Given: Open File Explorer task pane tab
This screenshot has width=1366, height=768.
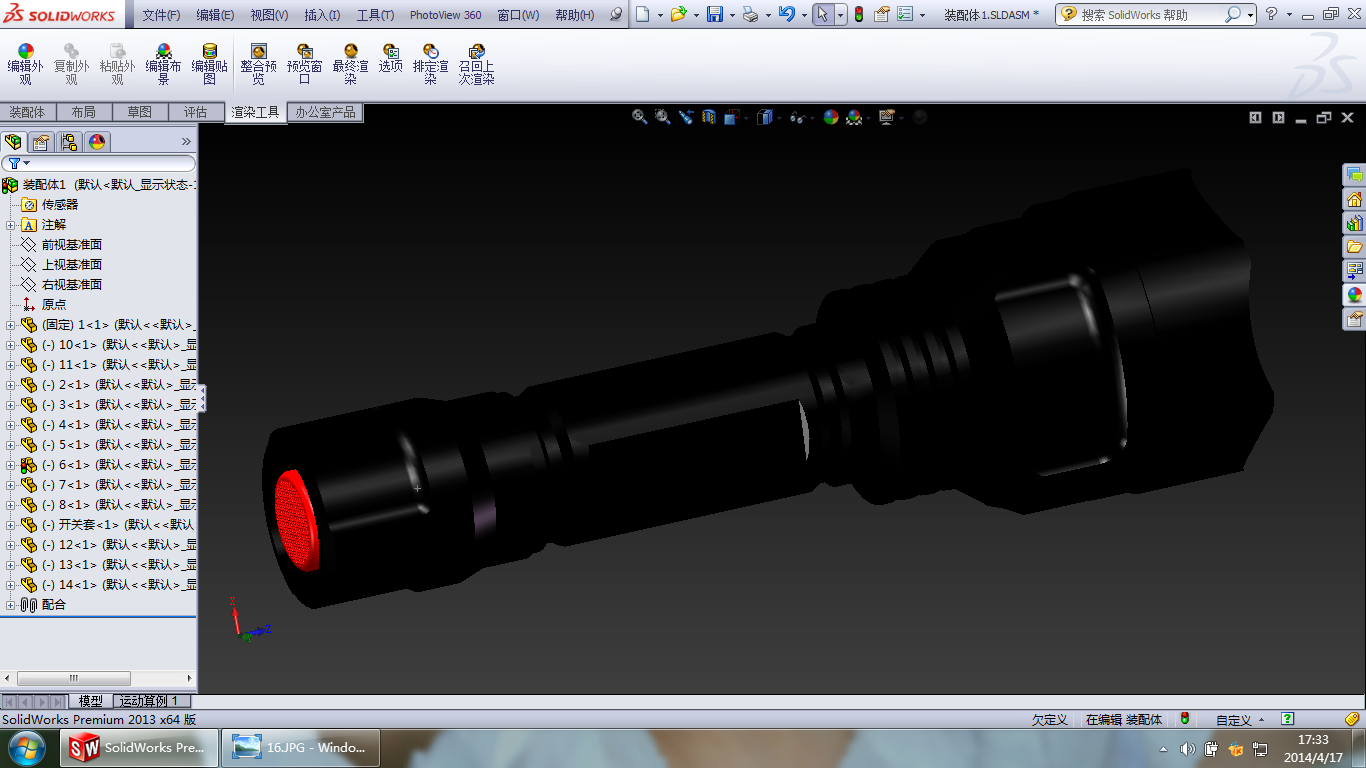Looking at the screenshot, I should 1355,247.
